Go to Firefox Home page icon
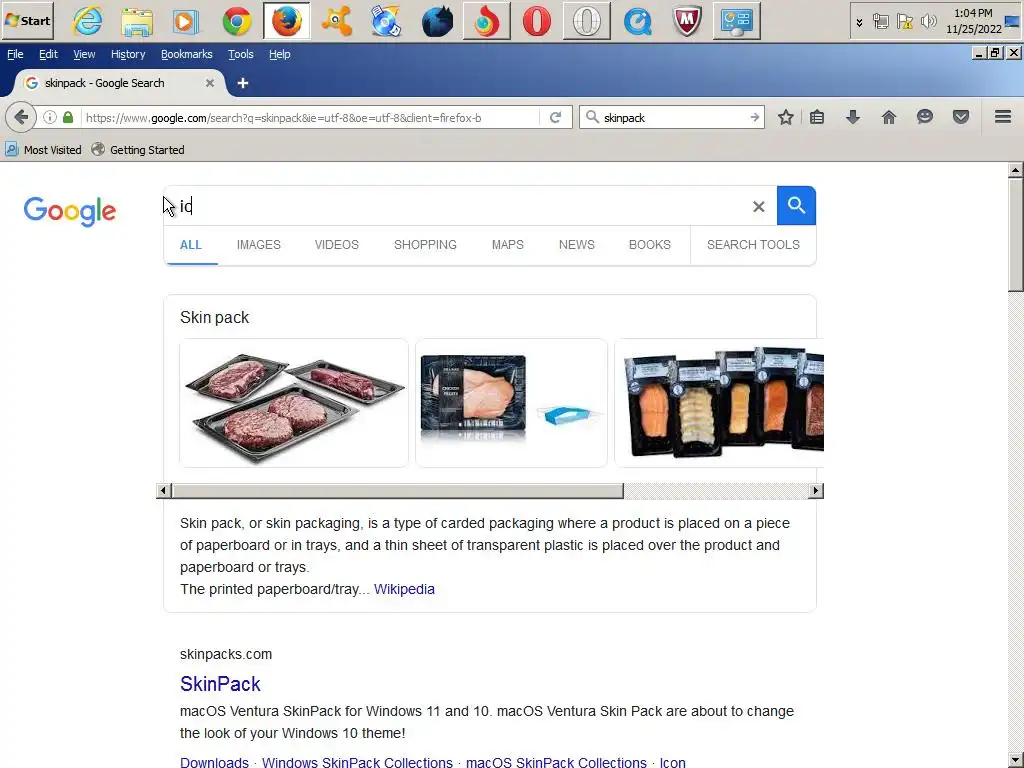The image size is (1024, 768). click(889, 118)
